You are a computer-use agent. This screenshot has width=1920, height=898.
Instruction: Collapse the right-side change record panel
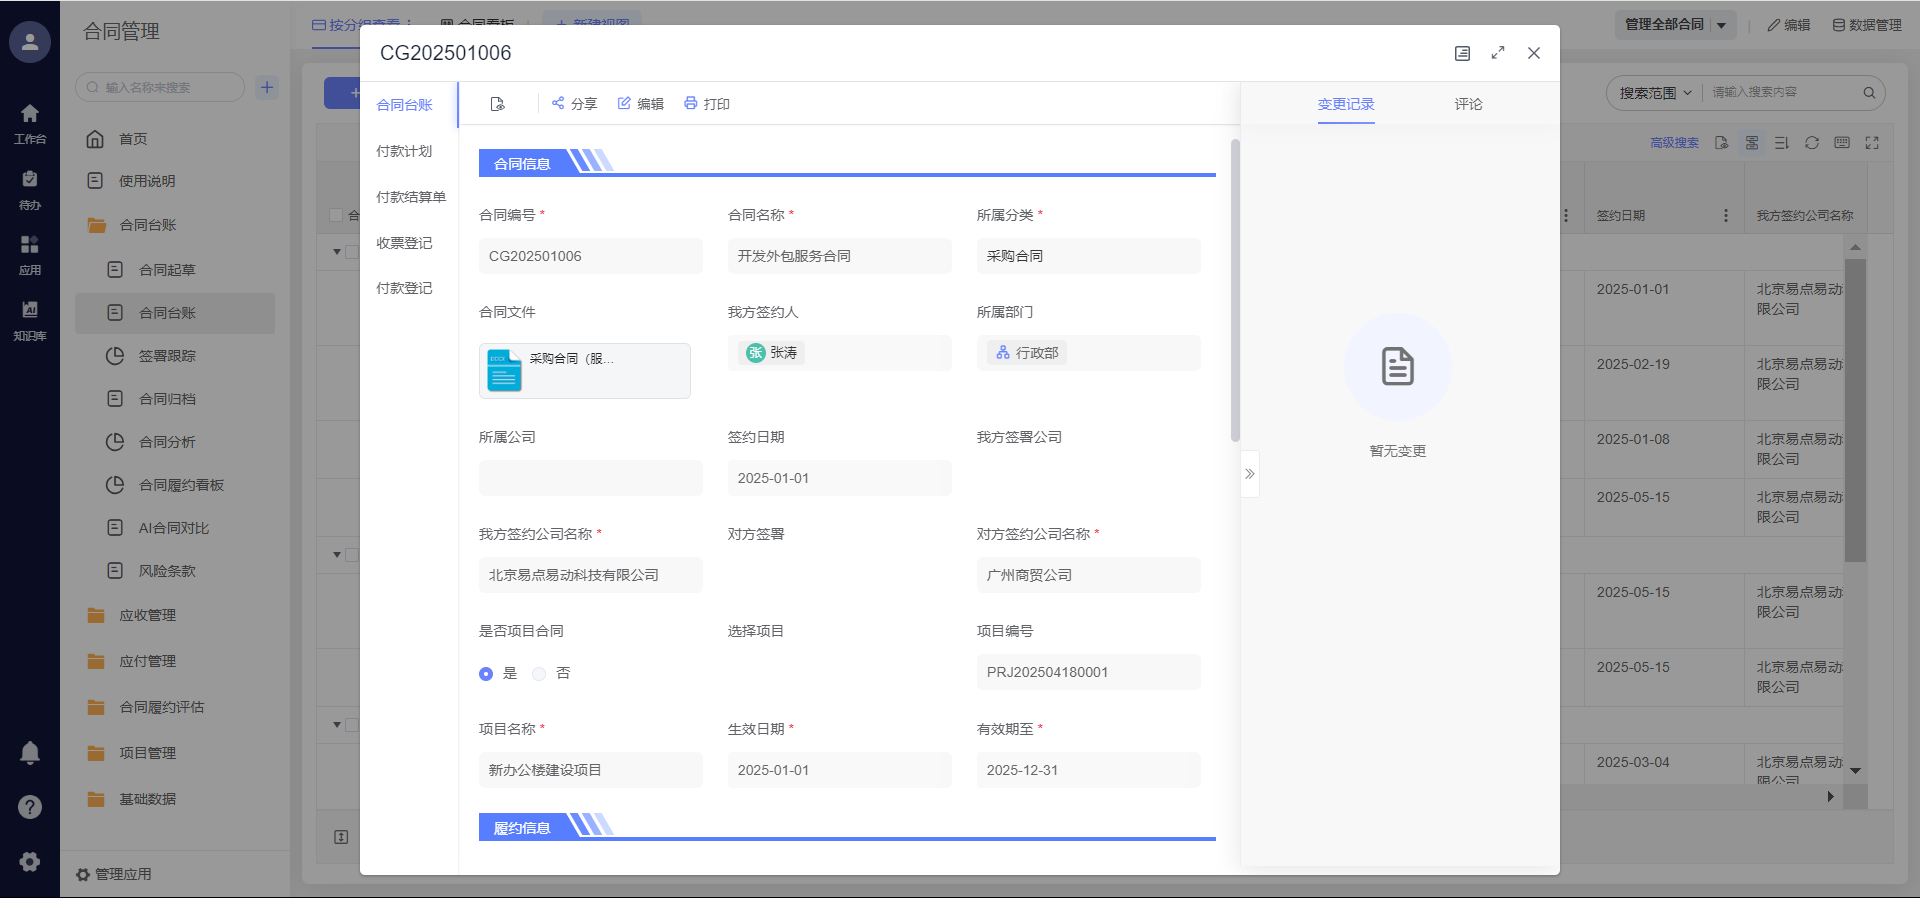pos(1249,474)
